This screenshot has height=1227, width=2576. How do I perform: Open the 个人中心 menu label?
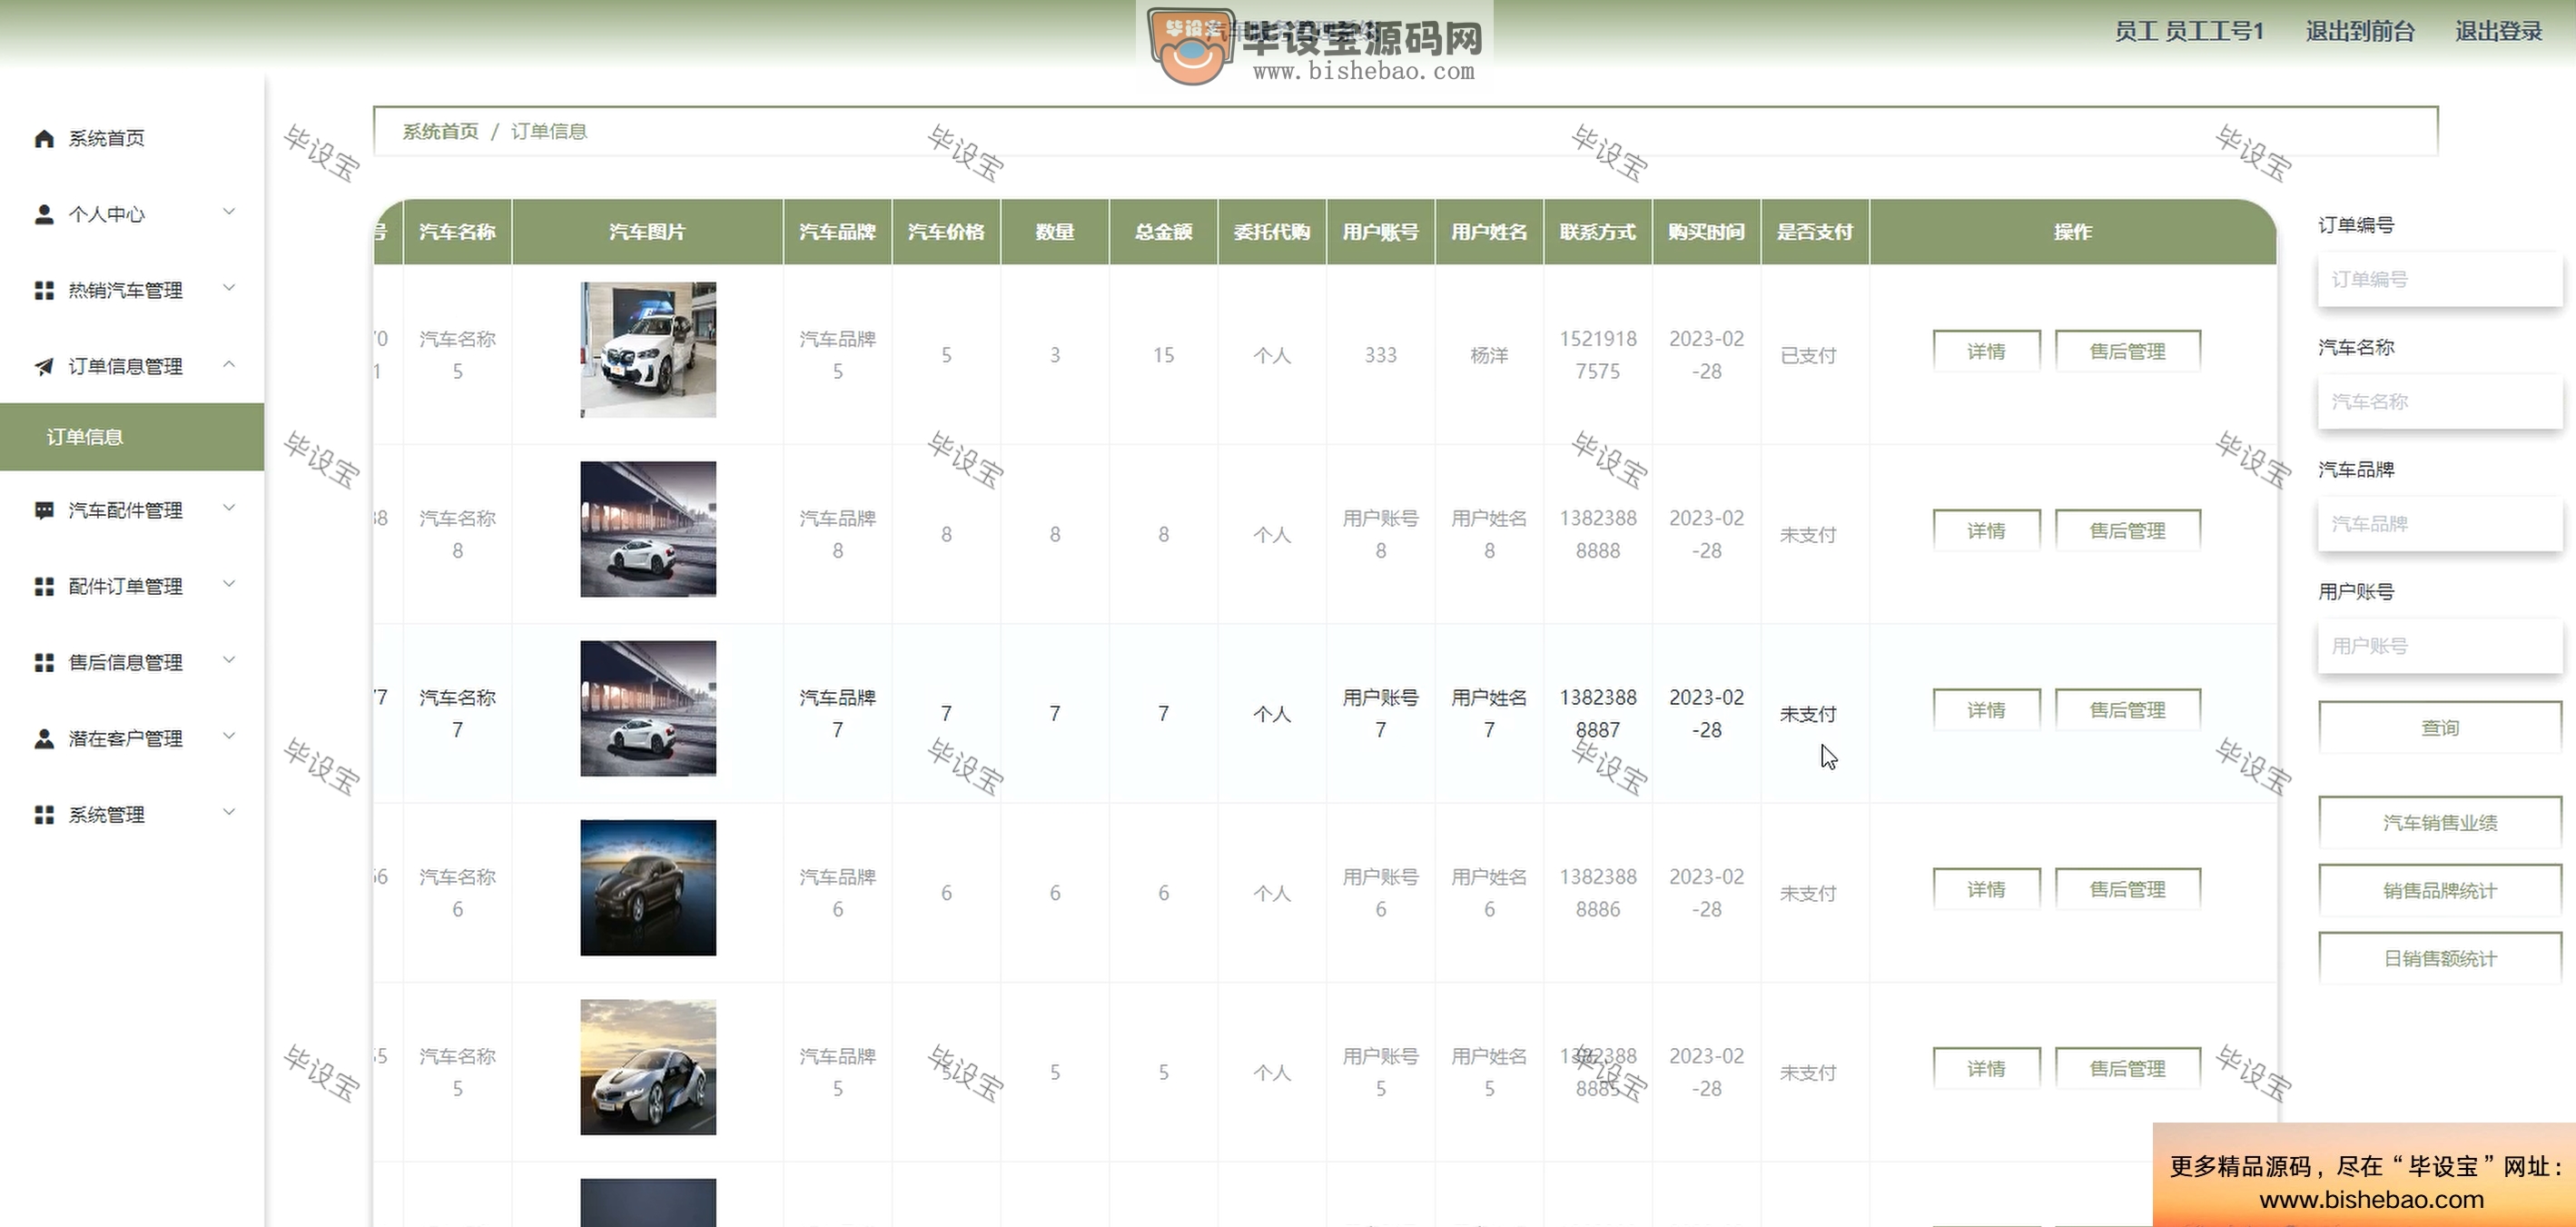tap(106, 214)
